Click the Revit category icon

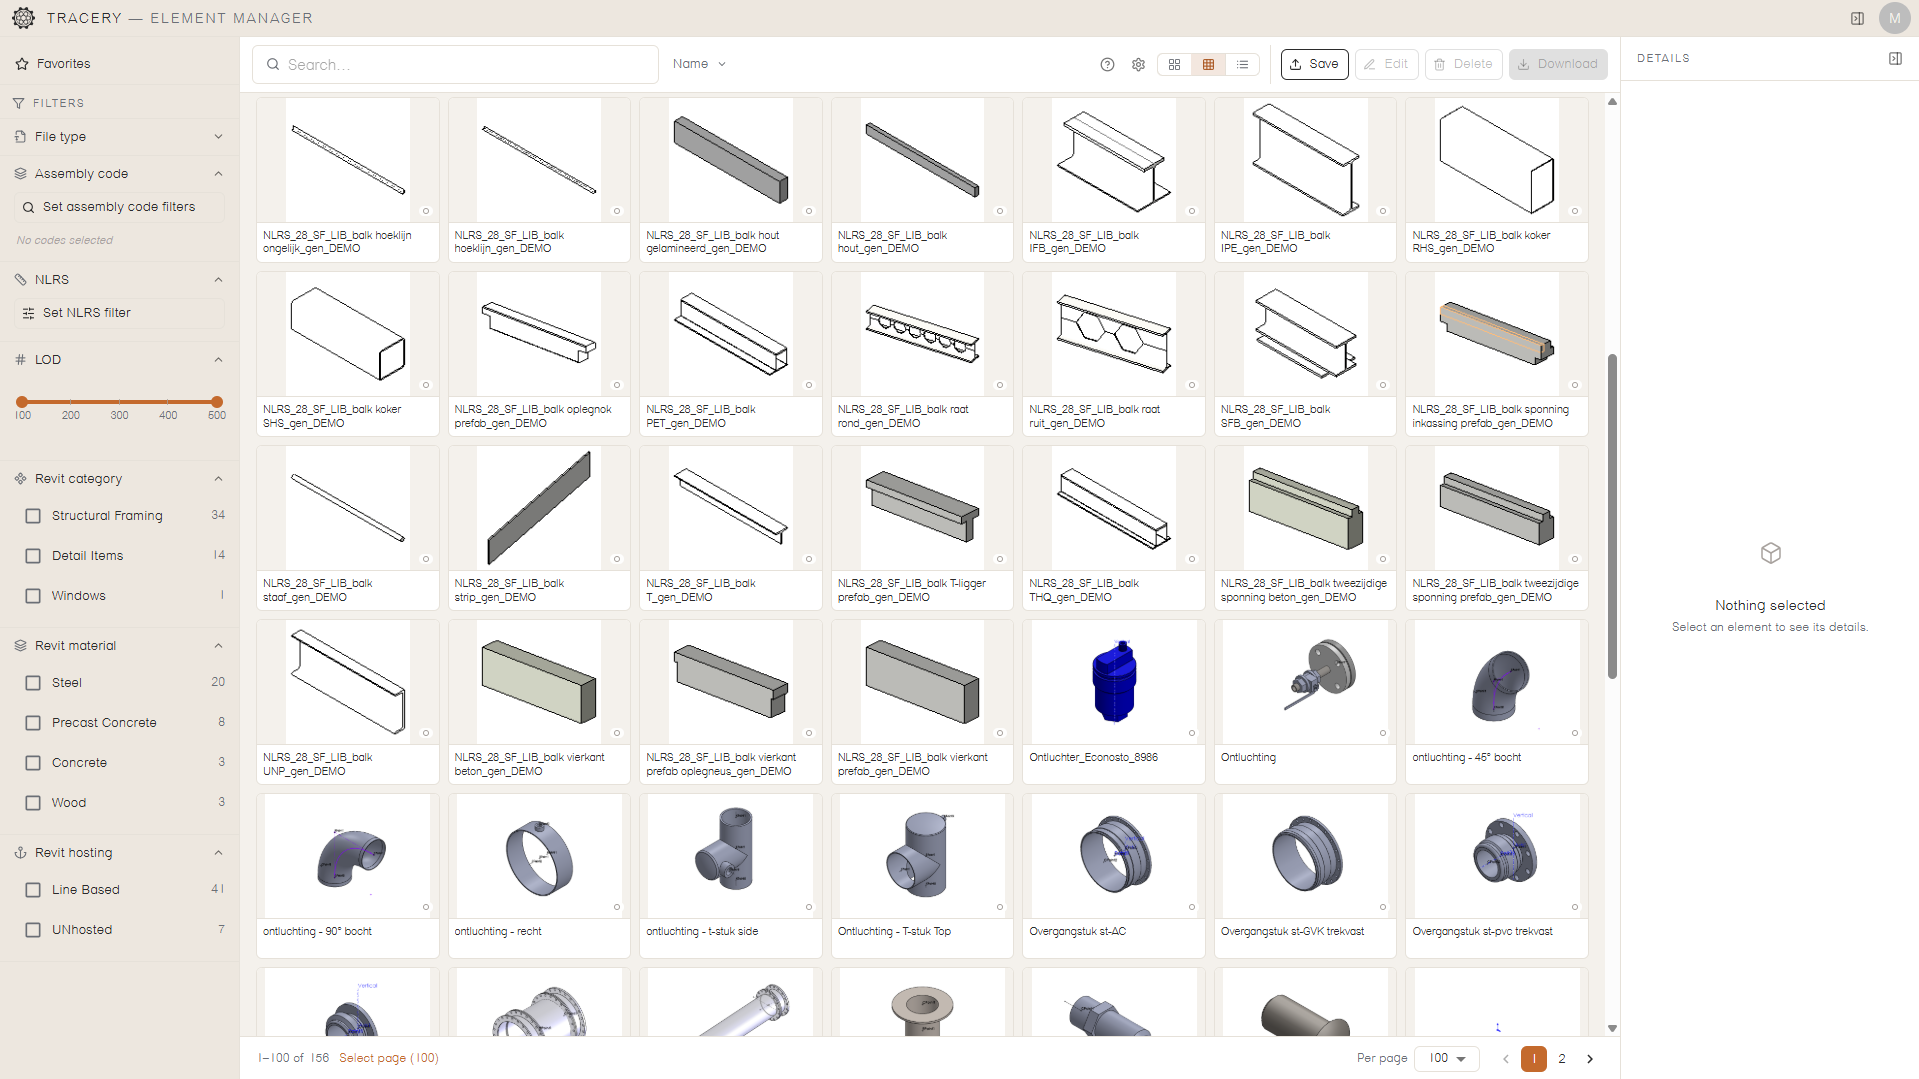pyautogui.click(x=20, y=479)
